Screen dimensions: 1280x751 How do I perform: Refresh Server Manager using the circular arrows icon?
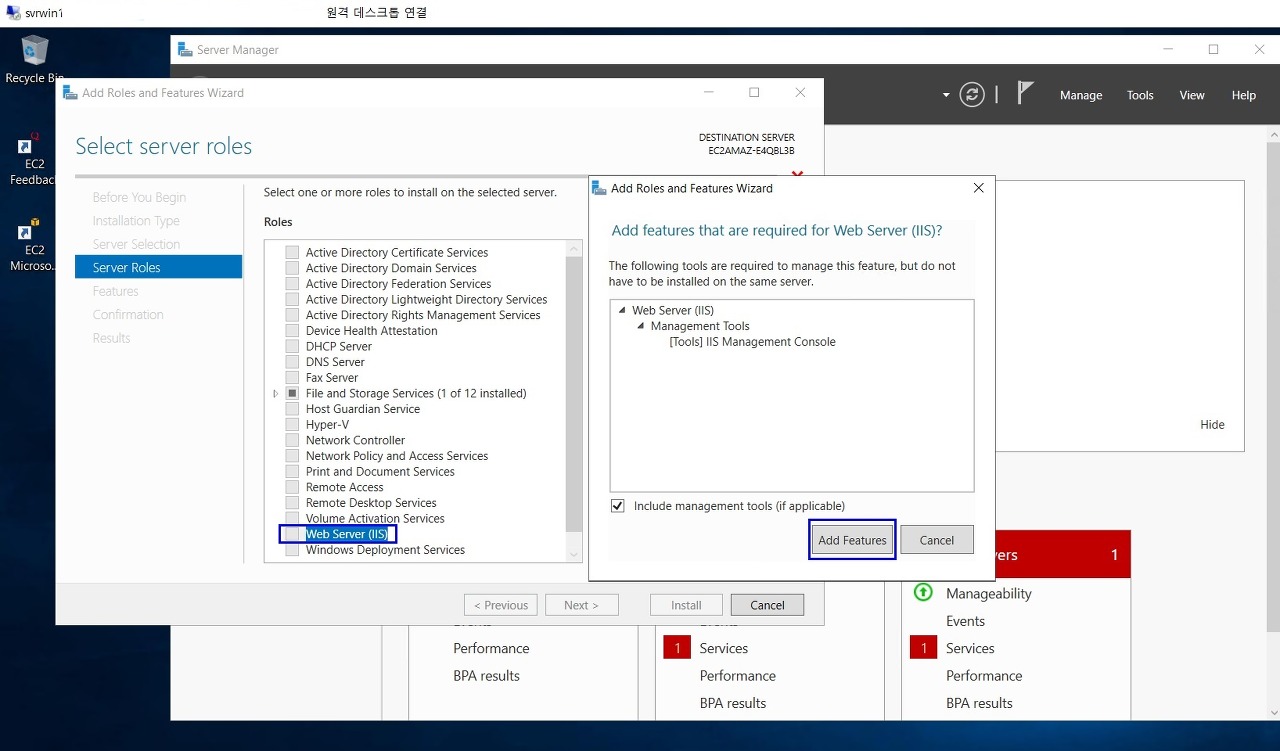[x=972, y=95]
